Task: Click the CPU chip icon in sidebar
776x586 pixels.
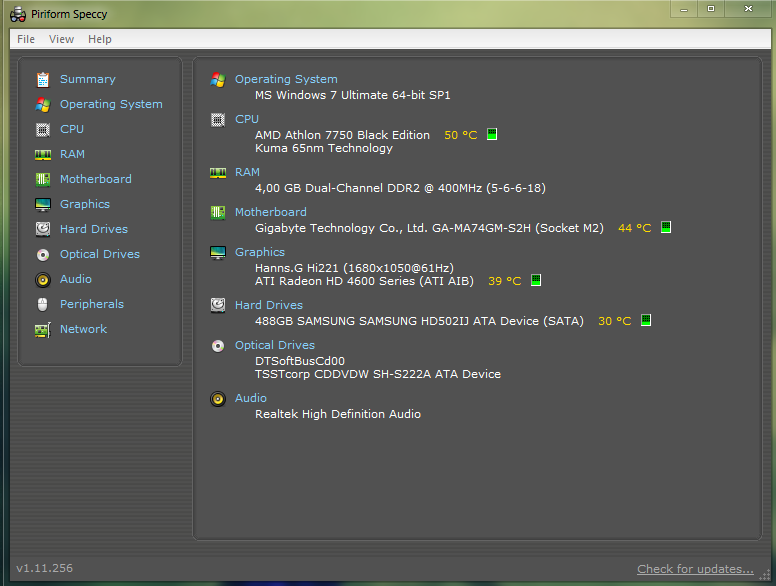Action: point(42,129)
